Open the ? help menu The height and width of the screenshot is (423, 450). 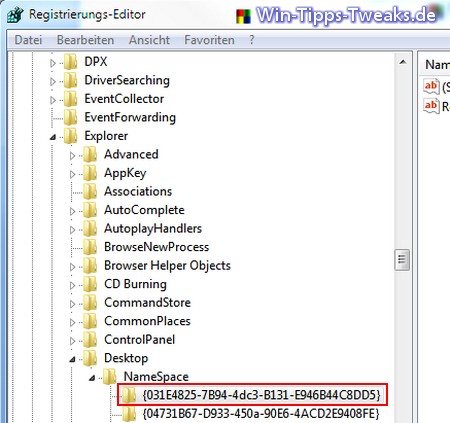(x=252, y=40)
